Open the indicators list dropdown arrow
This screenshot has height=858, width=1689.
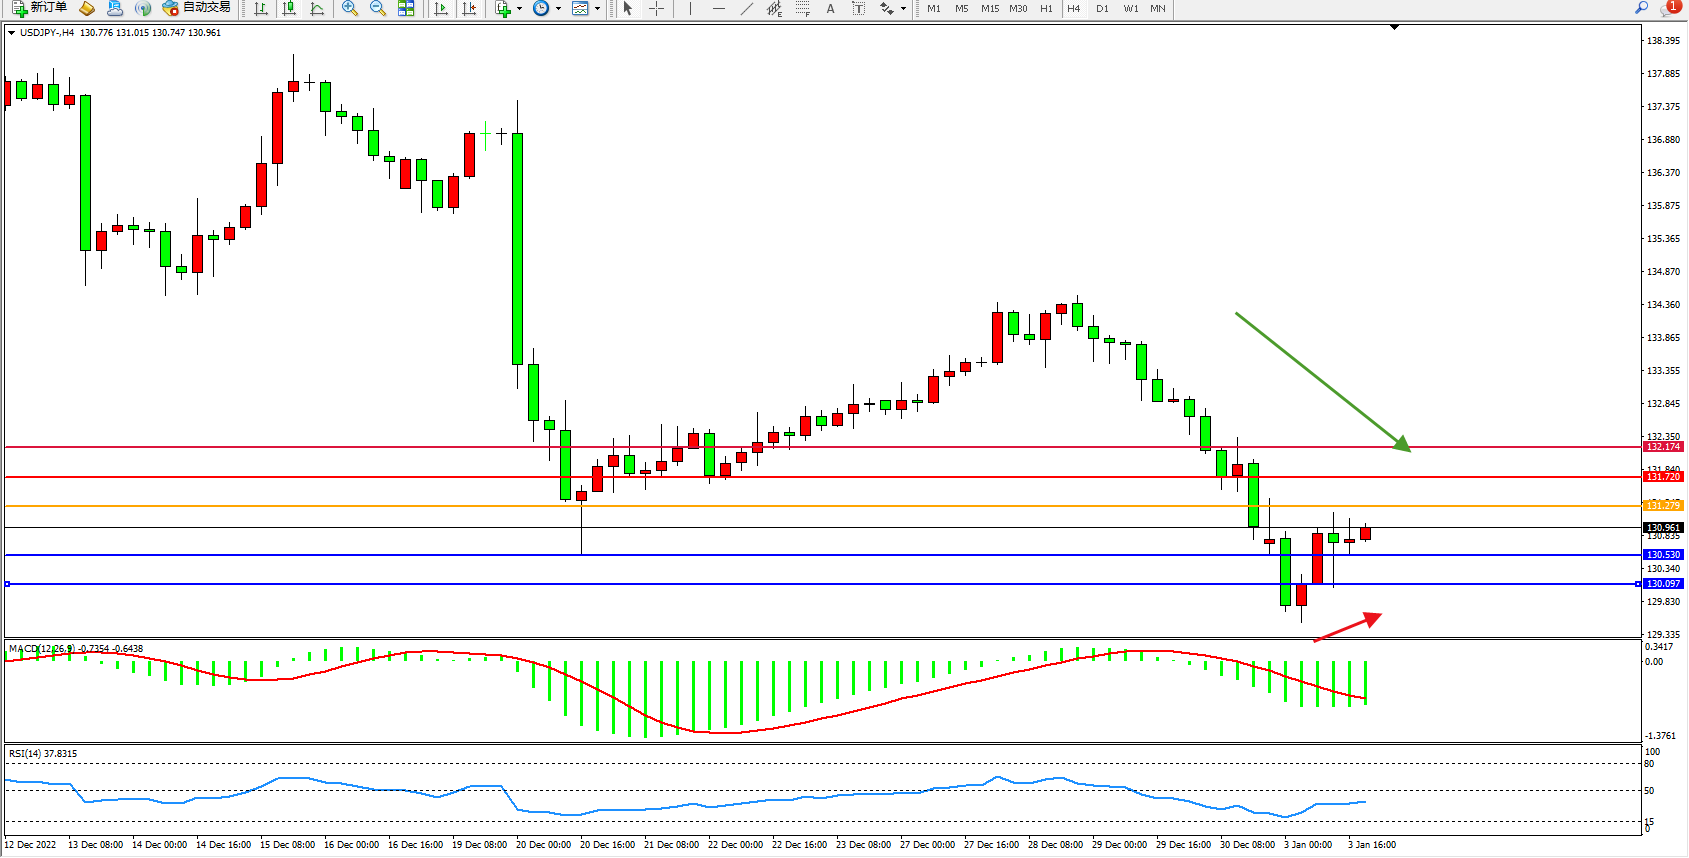click(519, 8)
